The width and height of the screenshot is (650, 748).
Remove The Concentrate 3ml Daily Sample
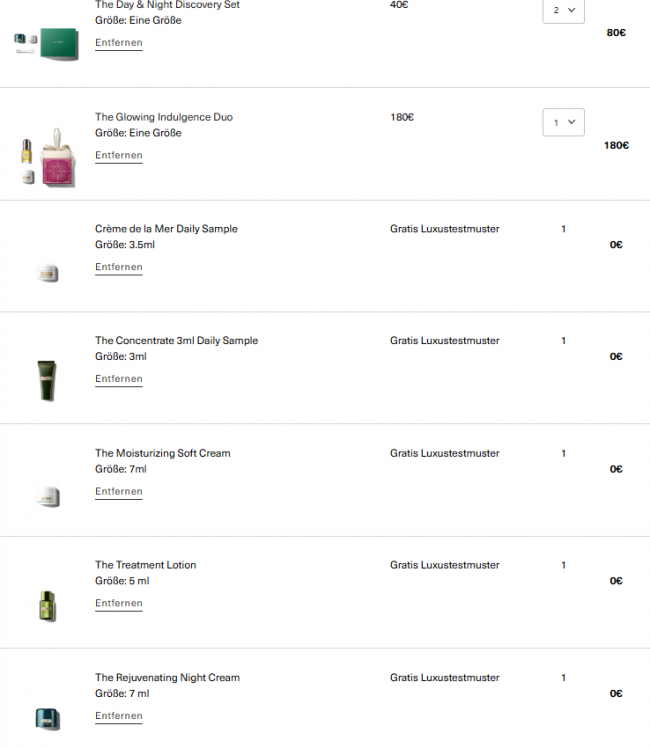(x=119, y=379)
